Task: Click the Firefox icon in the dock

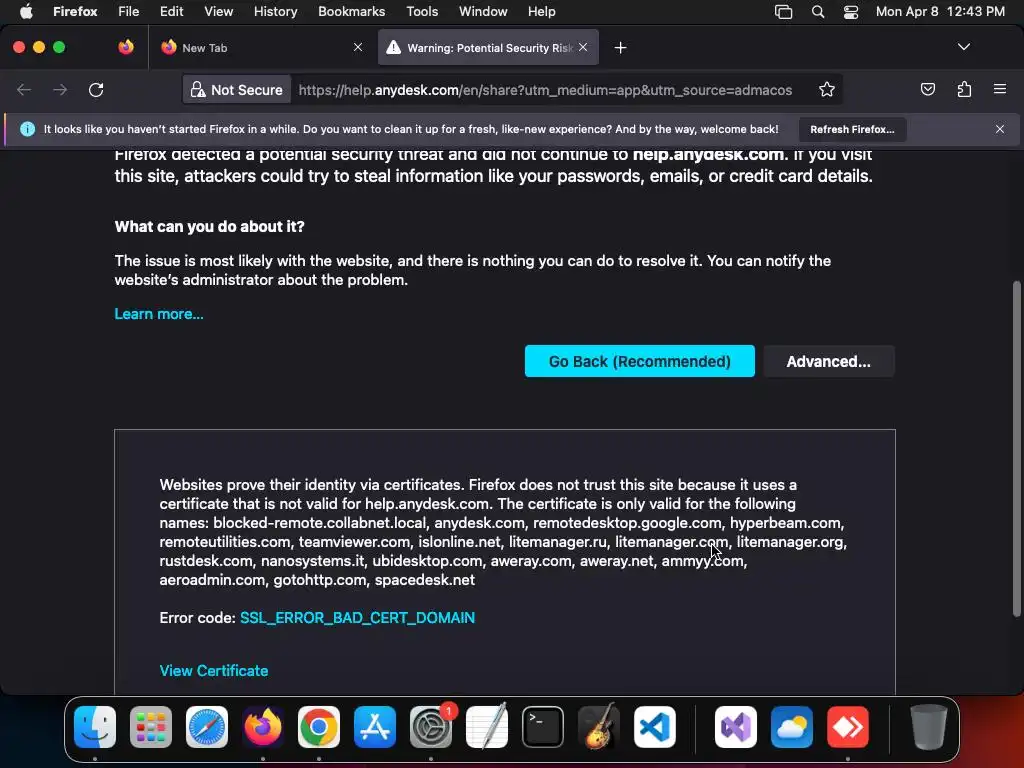Action: tap(263, 727)
